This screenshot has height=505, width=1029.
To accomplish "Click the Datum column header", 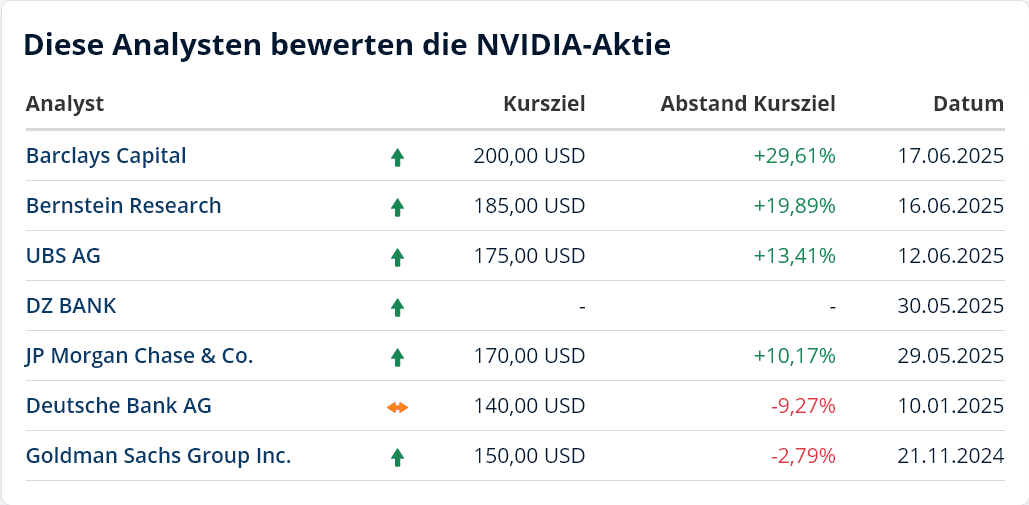I will 968,104.
